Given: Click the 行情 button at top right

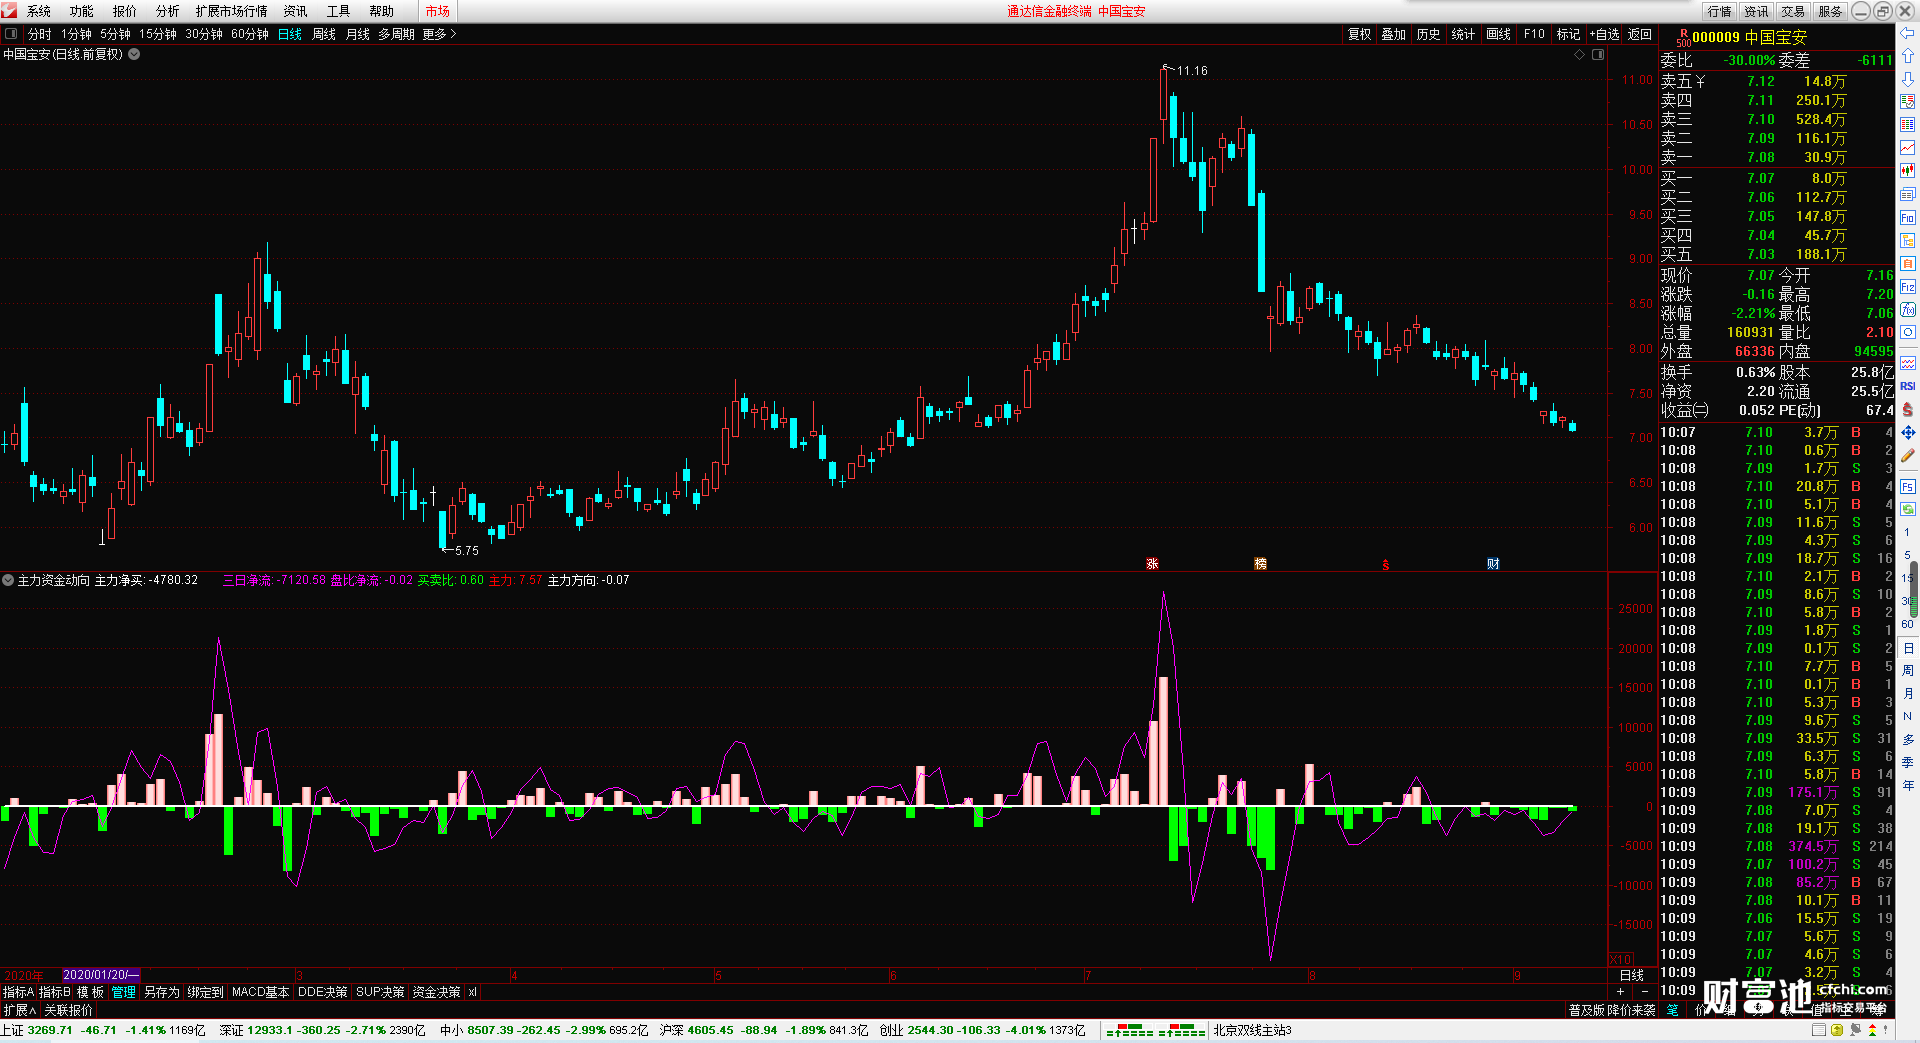Looking at the screenshot, I should pyautogui.click(x=1720, y=11).
